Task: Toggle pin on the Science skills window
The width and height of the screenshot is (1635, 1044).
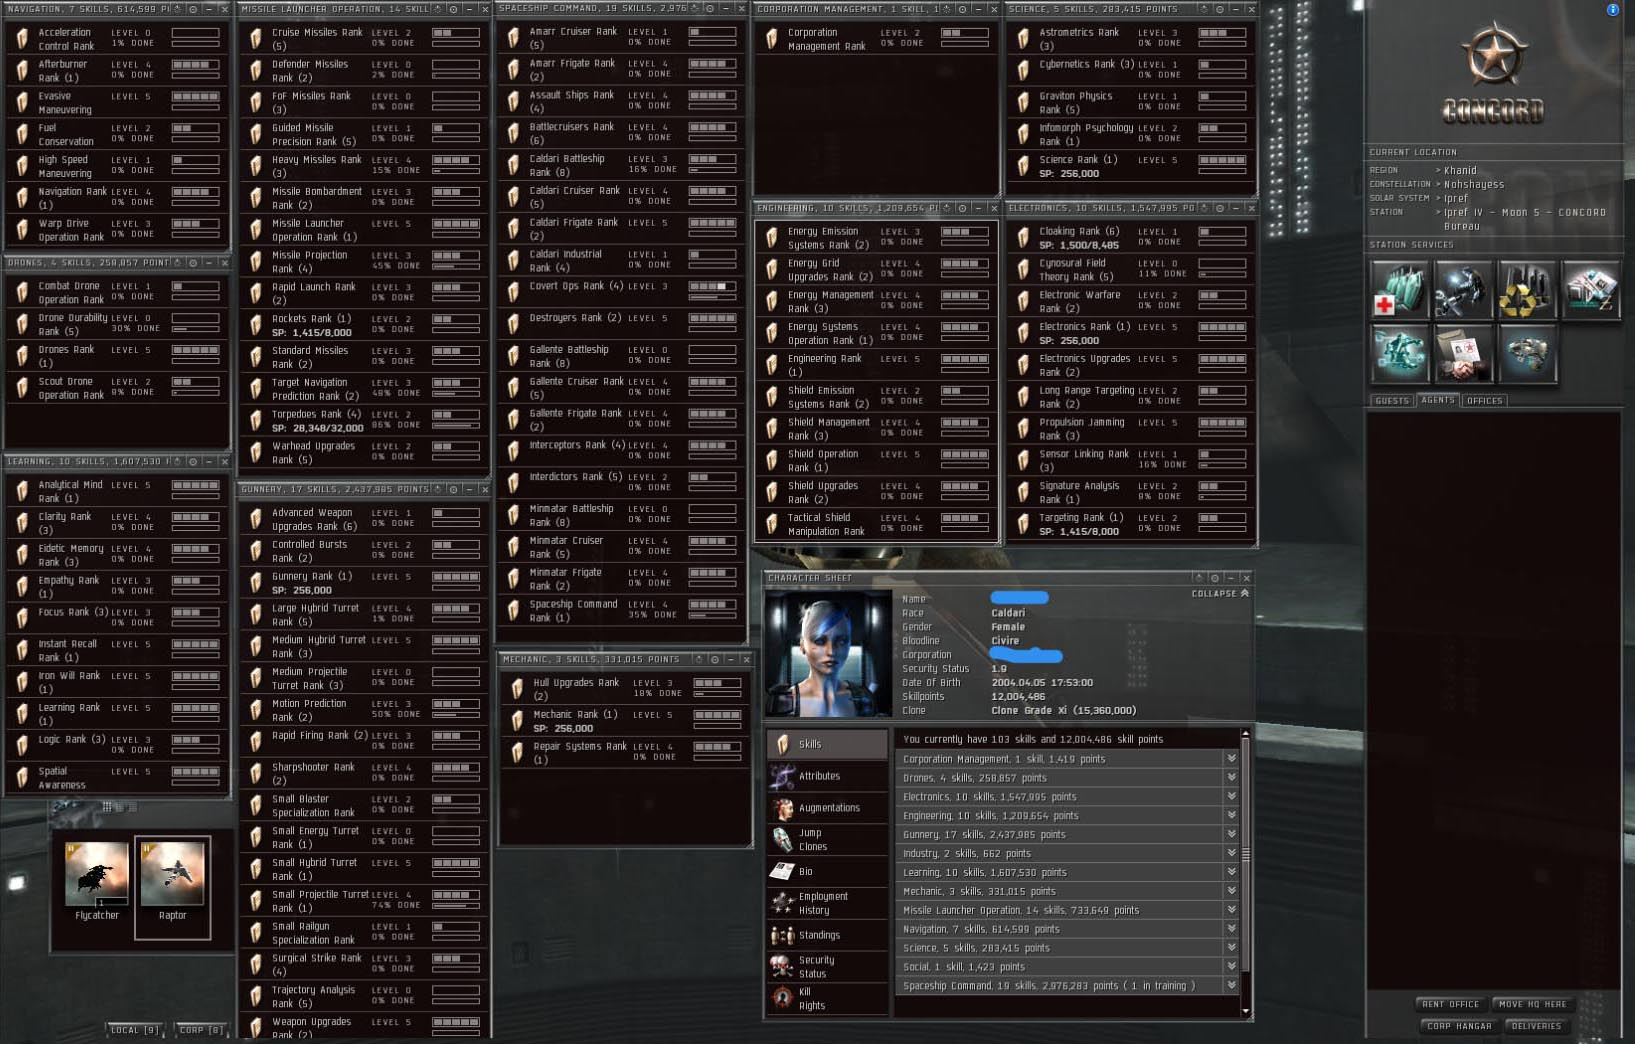Action: [1203, 9]
